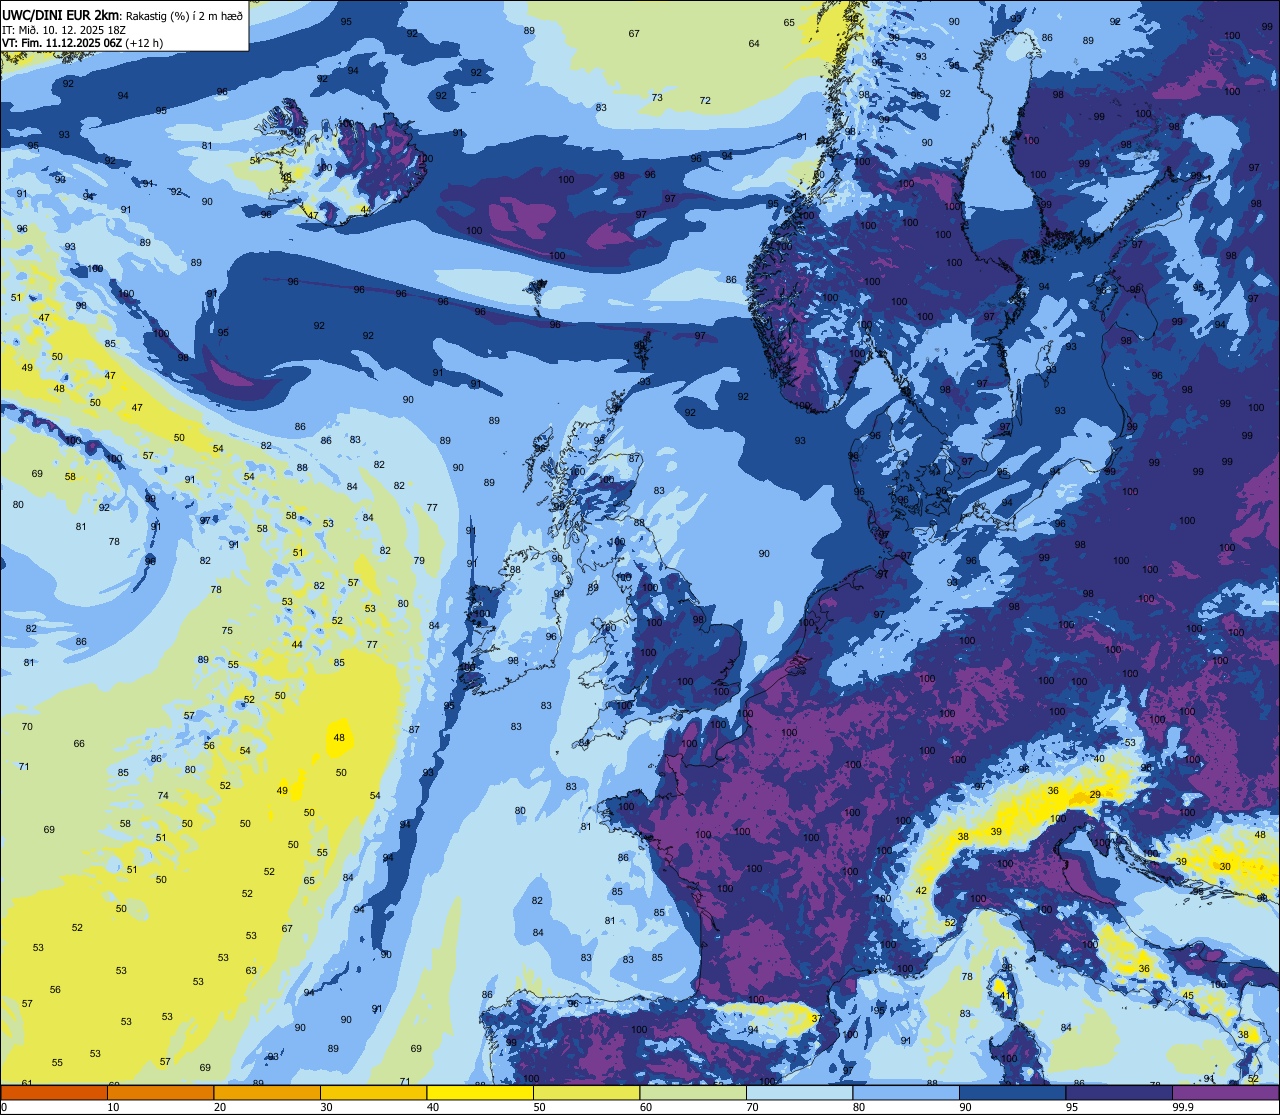Click the 10–20 orange legend swatch
Image resolution: width=1280 pixels, height=1115 pixels.
pos(160,1093)
